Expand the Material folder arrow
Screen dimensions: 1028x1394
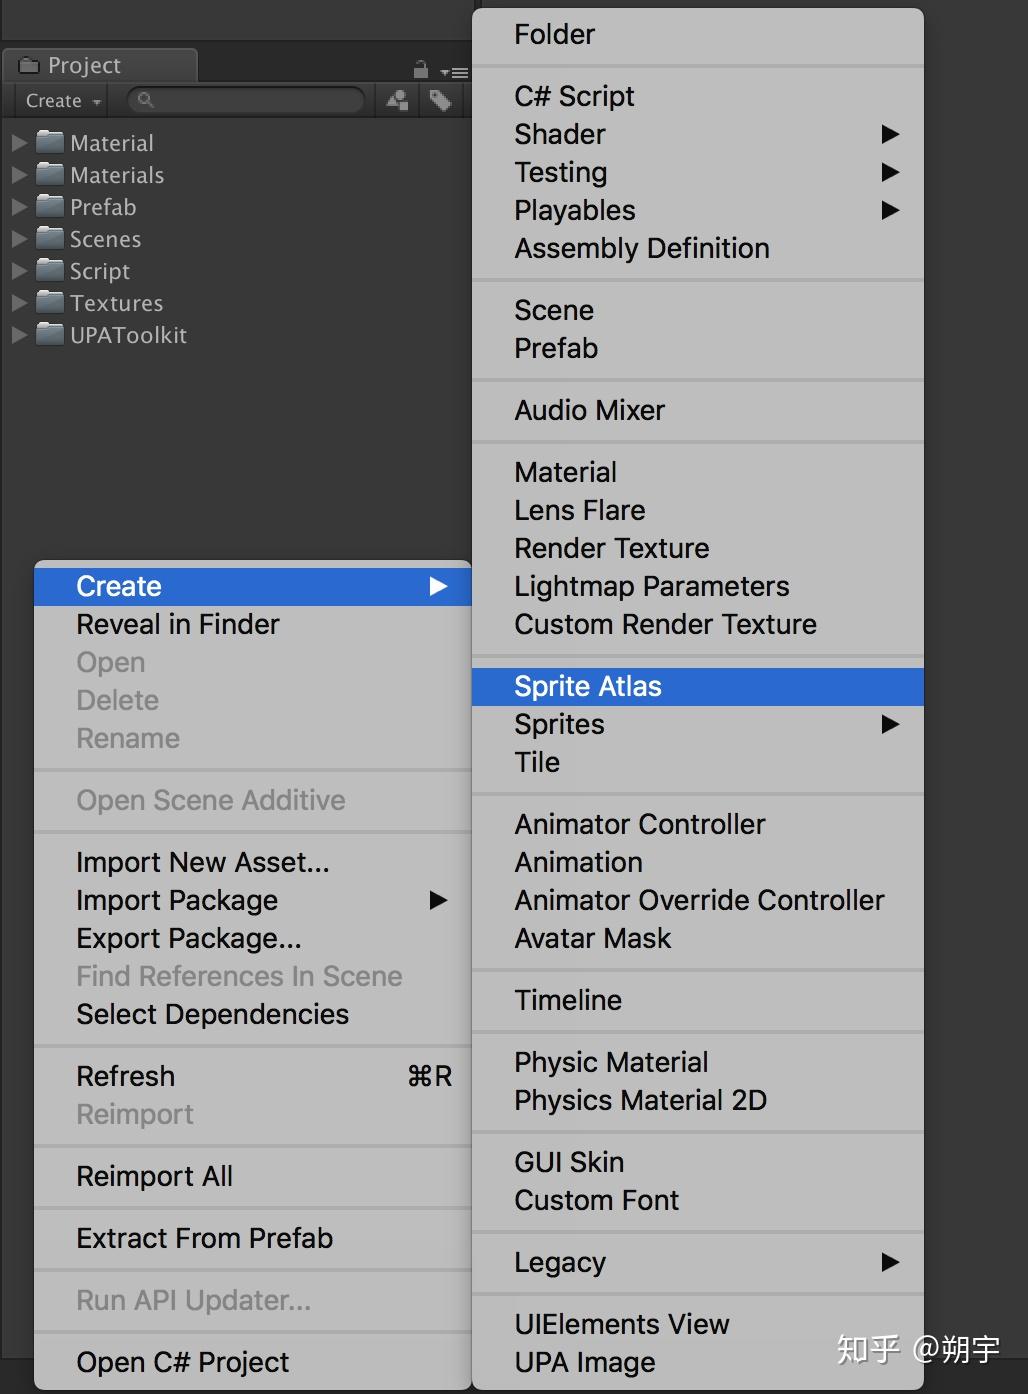(19, 143)
